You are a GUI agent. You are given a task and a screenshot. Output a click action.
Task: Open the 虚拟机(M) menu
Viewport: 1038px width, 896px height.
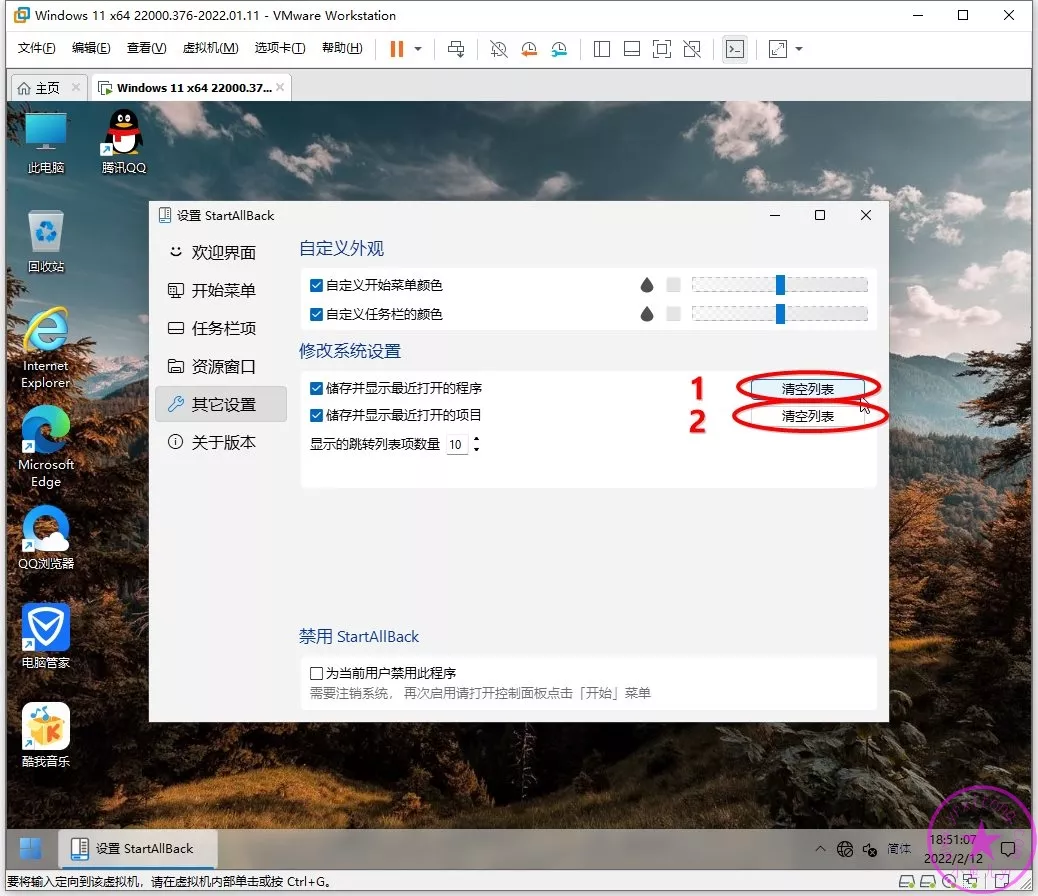point(210,48)
